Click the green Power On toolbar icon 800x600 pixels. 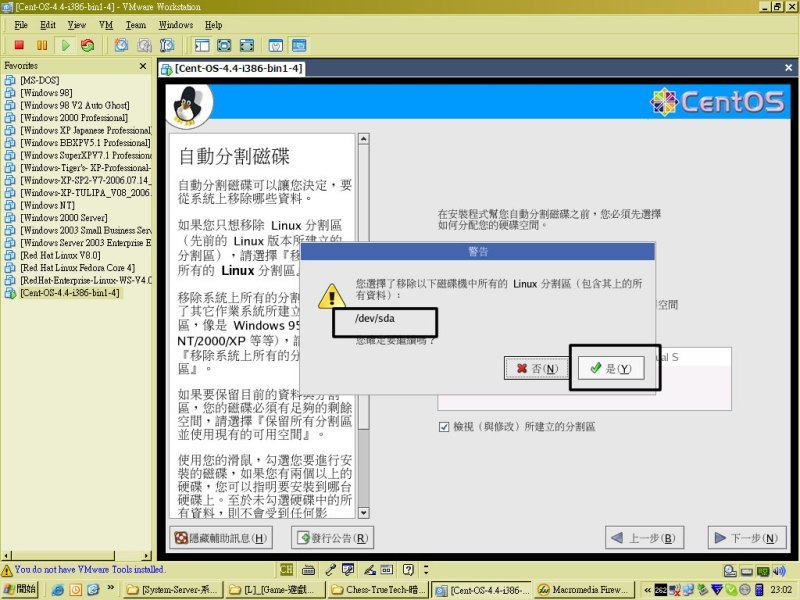coord(65,45)
